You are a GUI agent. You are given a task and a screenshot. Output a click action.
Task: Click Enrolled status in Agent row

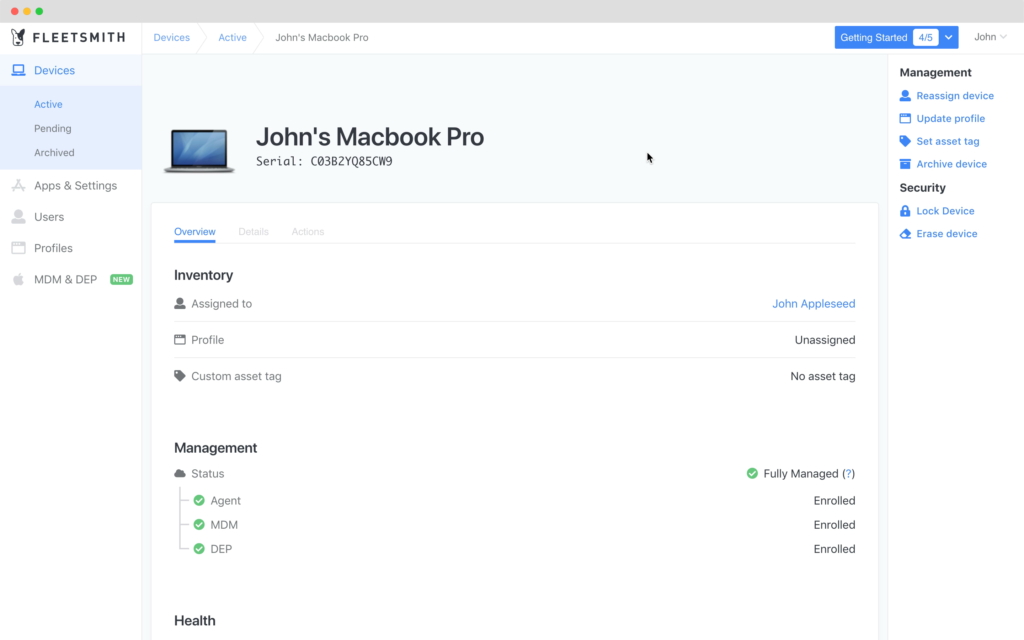click(x=834, y=501)
